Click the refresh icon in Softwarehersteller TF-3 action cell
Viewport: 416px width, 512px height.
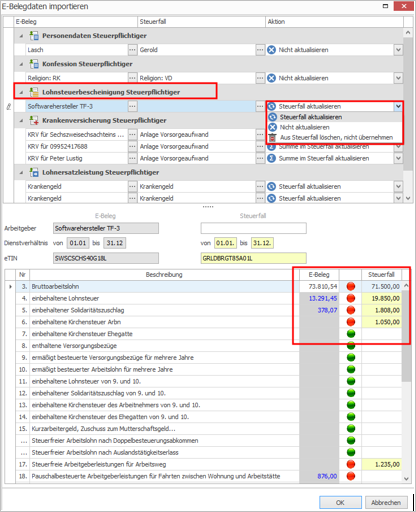point(272,106)
